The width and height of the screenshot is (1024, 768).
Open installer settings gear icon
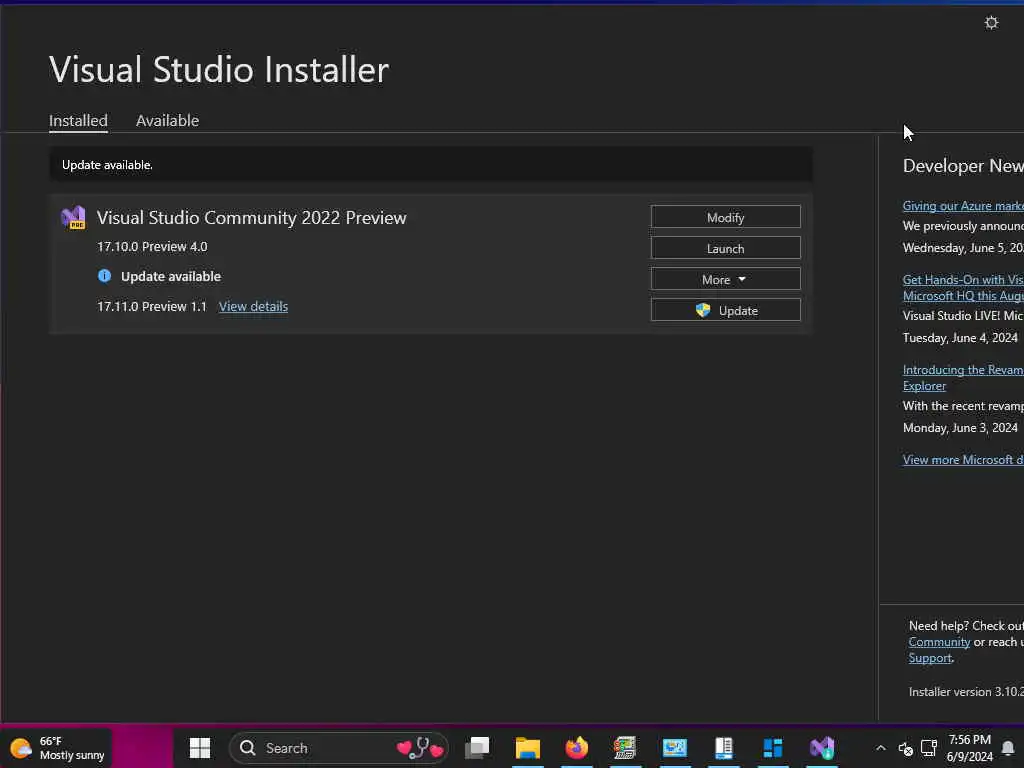coord(991,23)
